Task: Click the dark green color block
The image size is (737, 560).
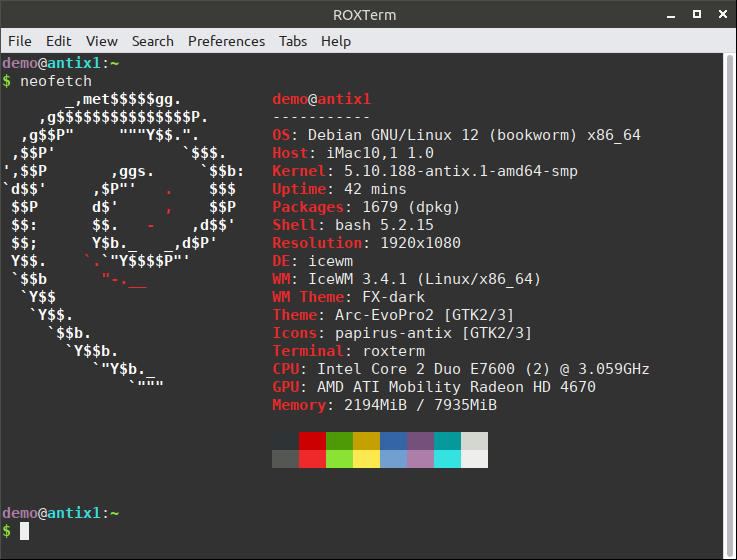Action: pyautogui.click(x=339, y=441)
